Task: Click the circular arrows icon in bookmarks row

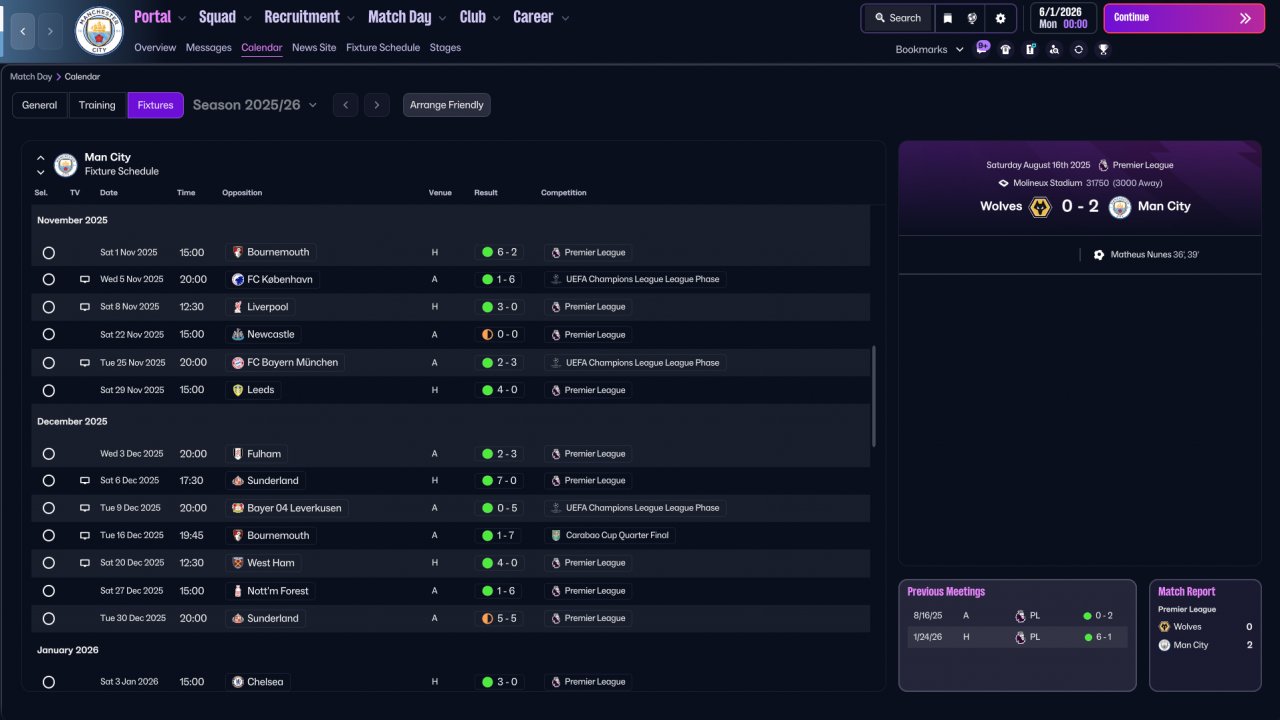Action: 1078,49
